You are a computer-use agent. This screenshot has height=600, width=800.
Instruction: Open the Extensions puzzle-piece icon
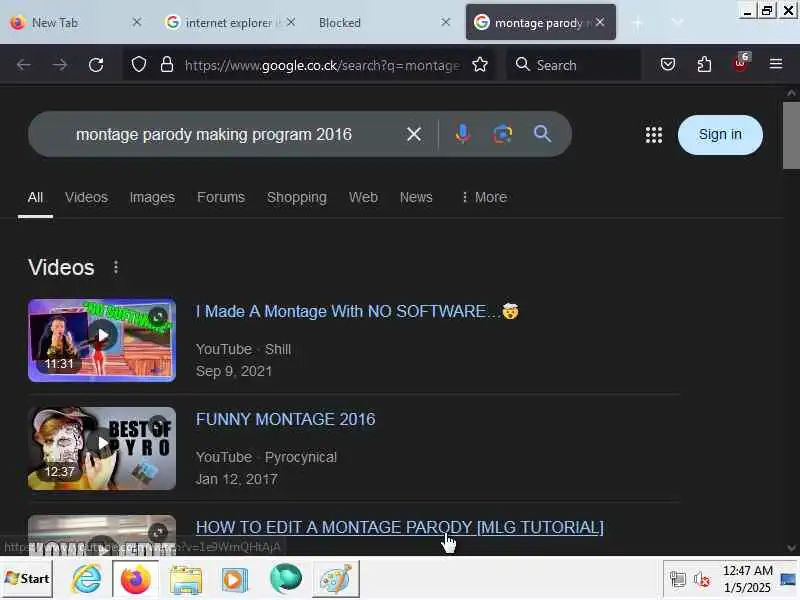pos(704,64)
